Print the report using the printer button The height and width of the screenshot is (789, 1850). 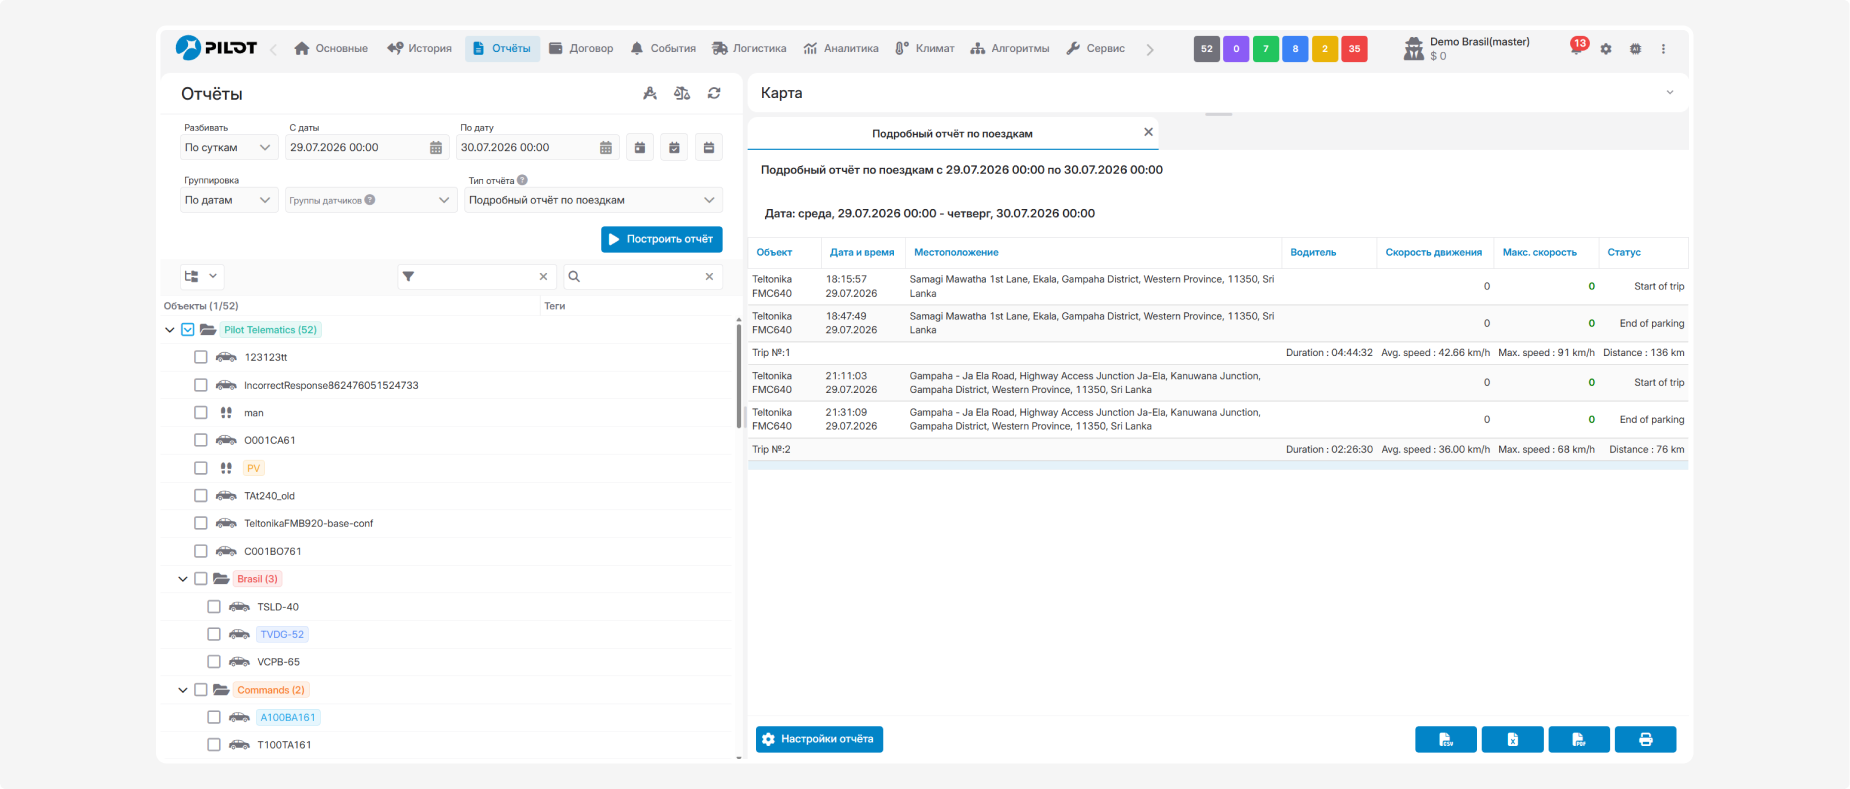1645,740
